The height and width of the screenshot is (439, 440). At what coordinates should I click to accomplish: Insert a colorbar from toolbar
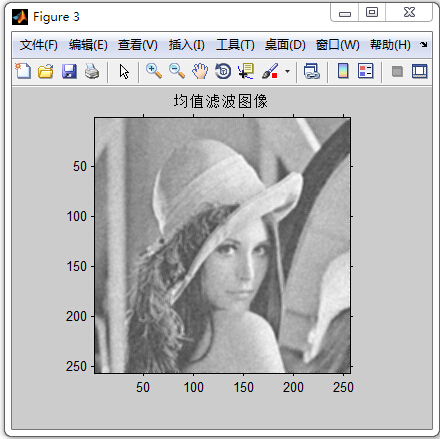(343, 71)
